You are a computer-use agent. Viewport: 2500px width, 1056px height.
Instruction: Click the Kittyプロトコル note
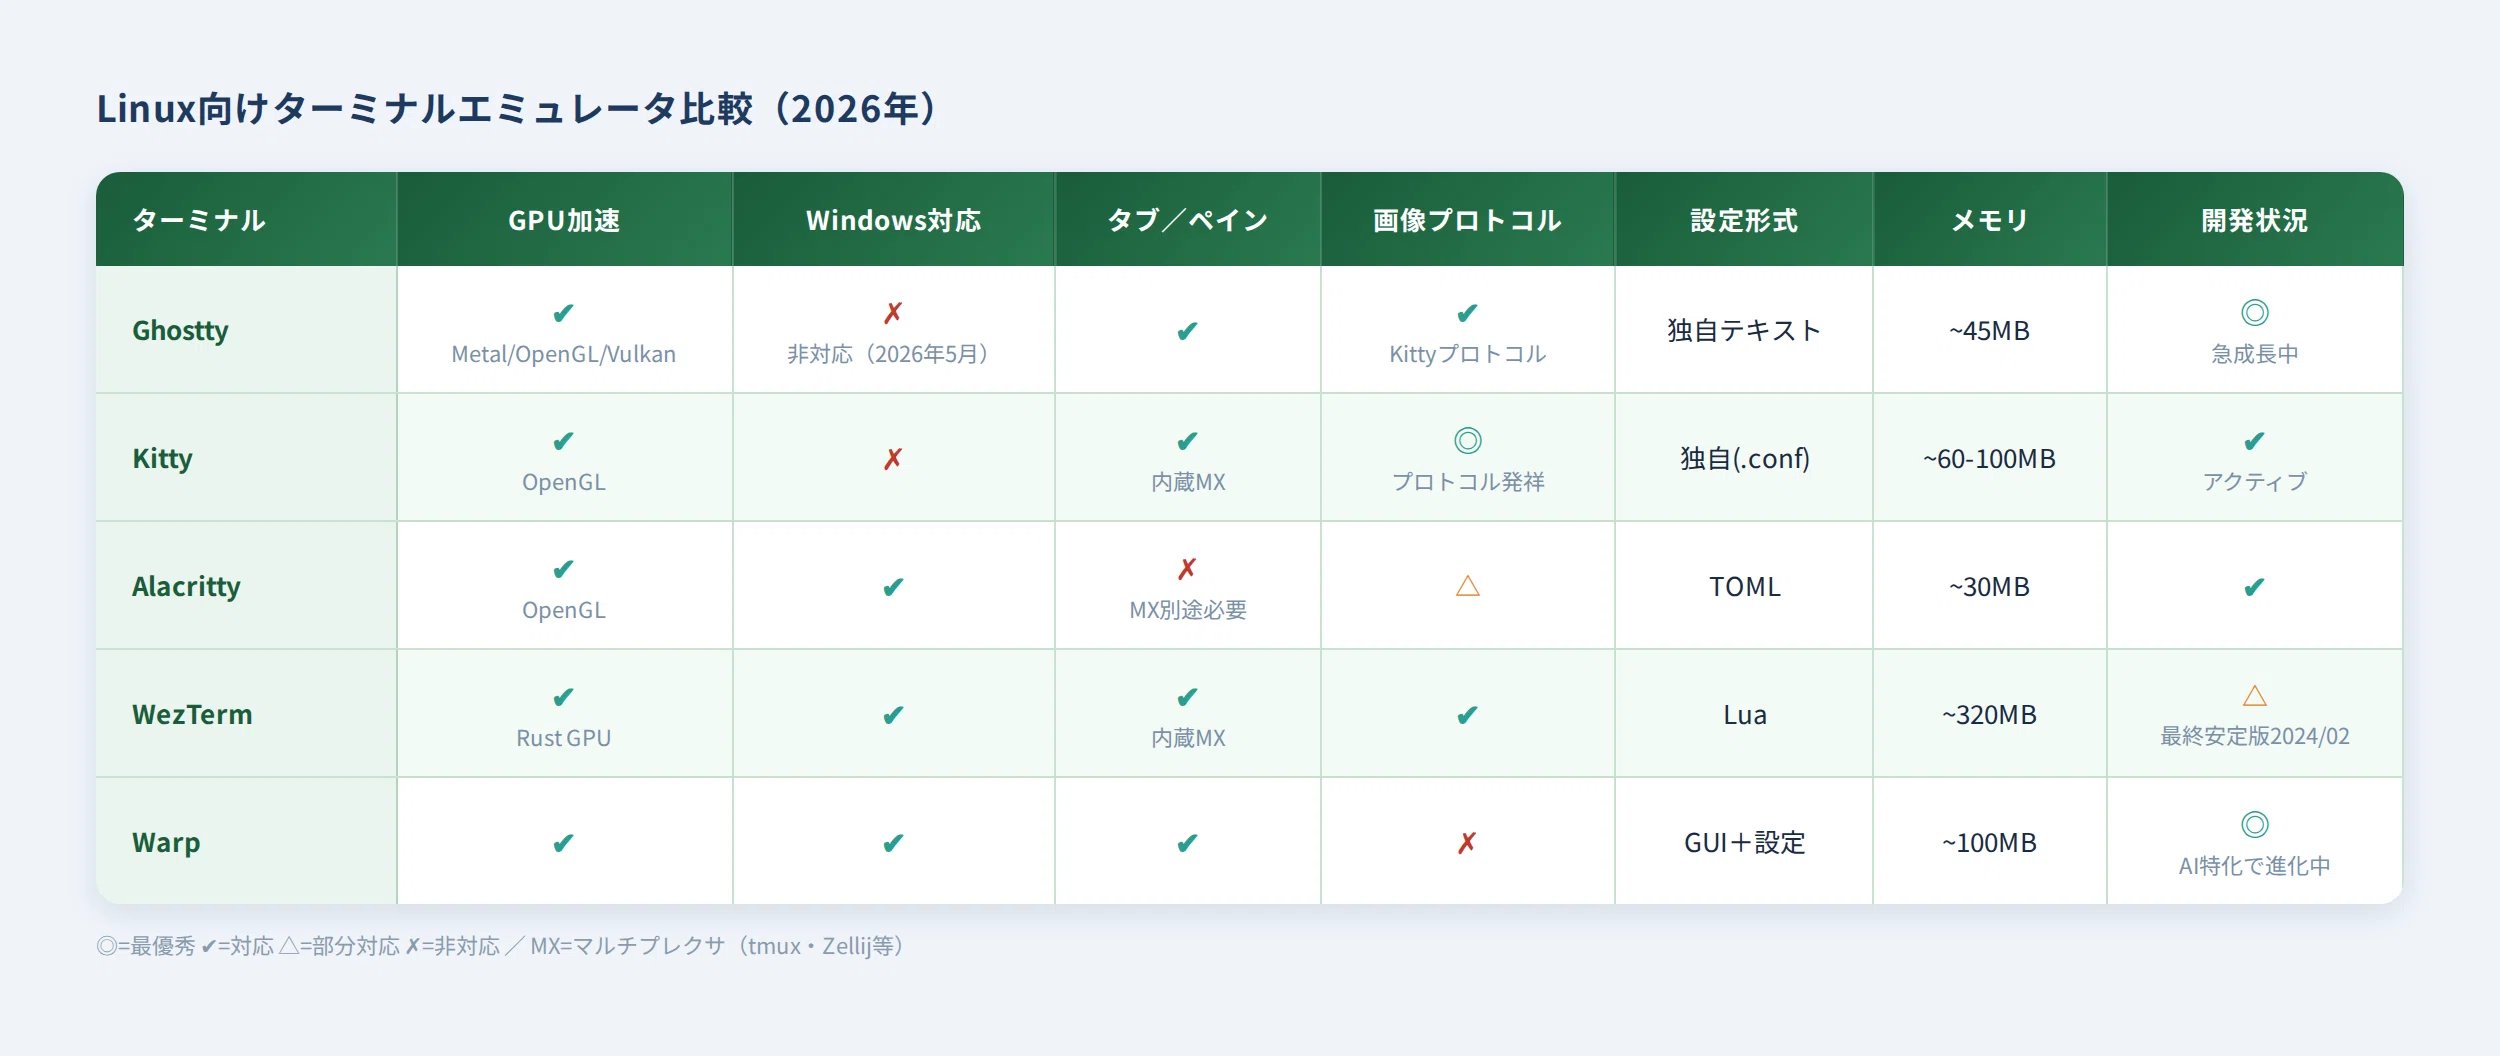[x=1467, y=354]
